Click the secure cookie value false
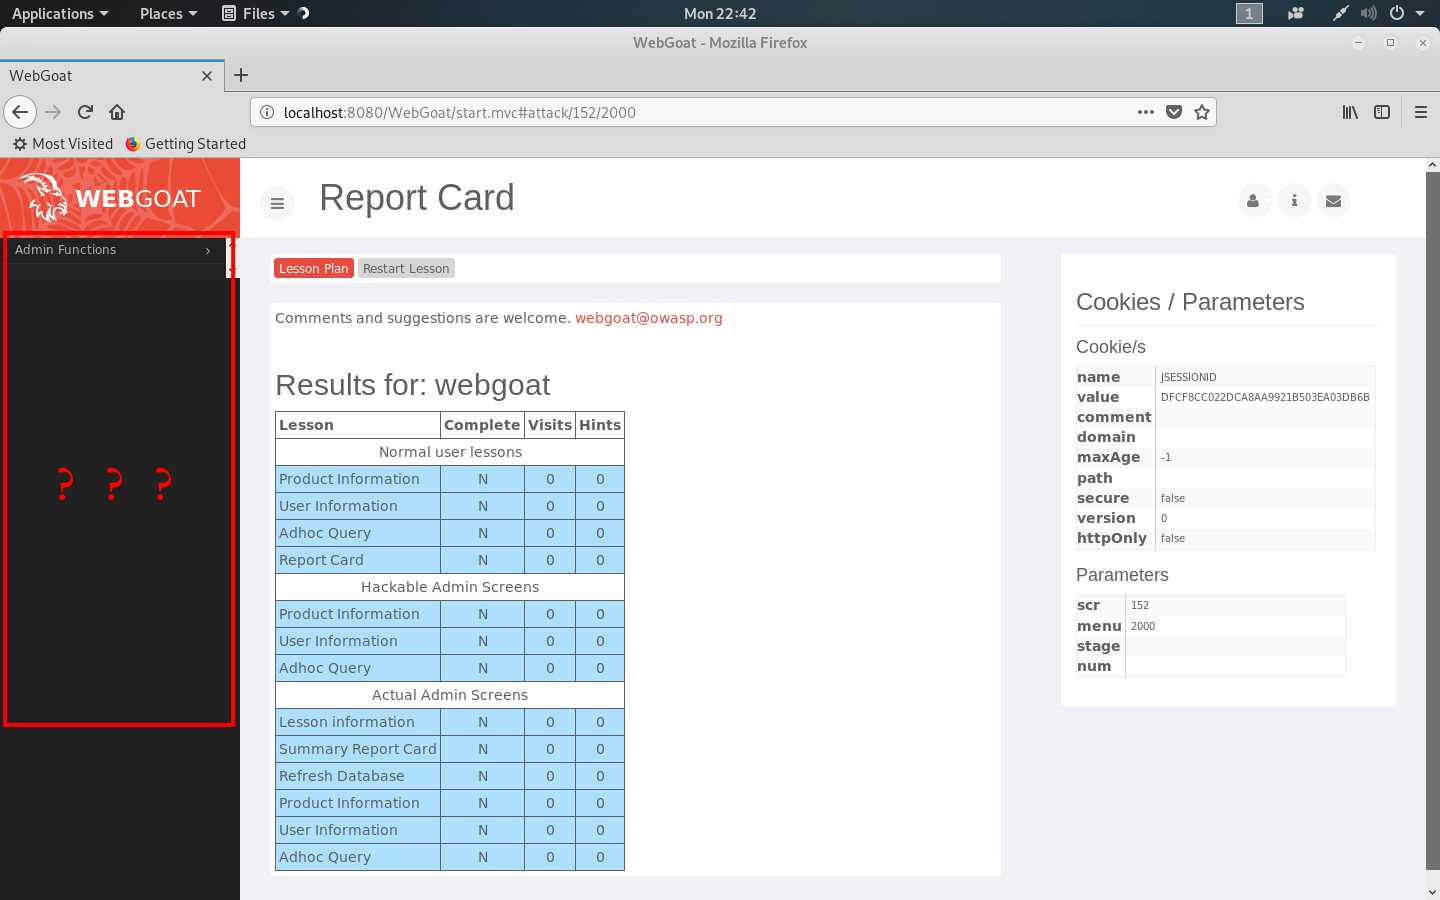Image resolution: width=1440 pixels, height=900 pixels. tap(1173, 498)
